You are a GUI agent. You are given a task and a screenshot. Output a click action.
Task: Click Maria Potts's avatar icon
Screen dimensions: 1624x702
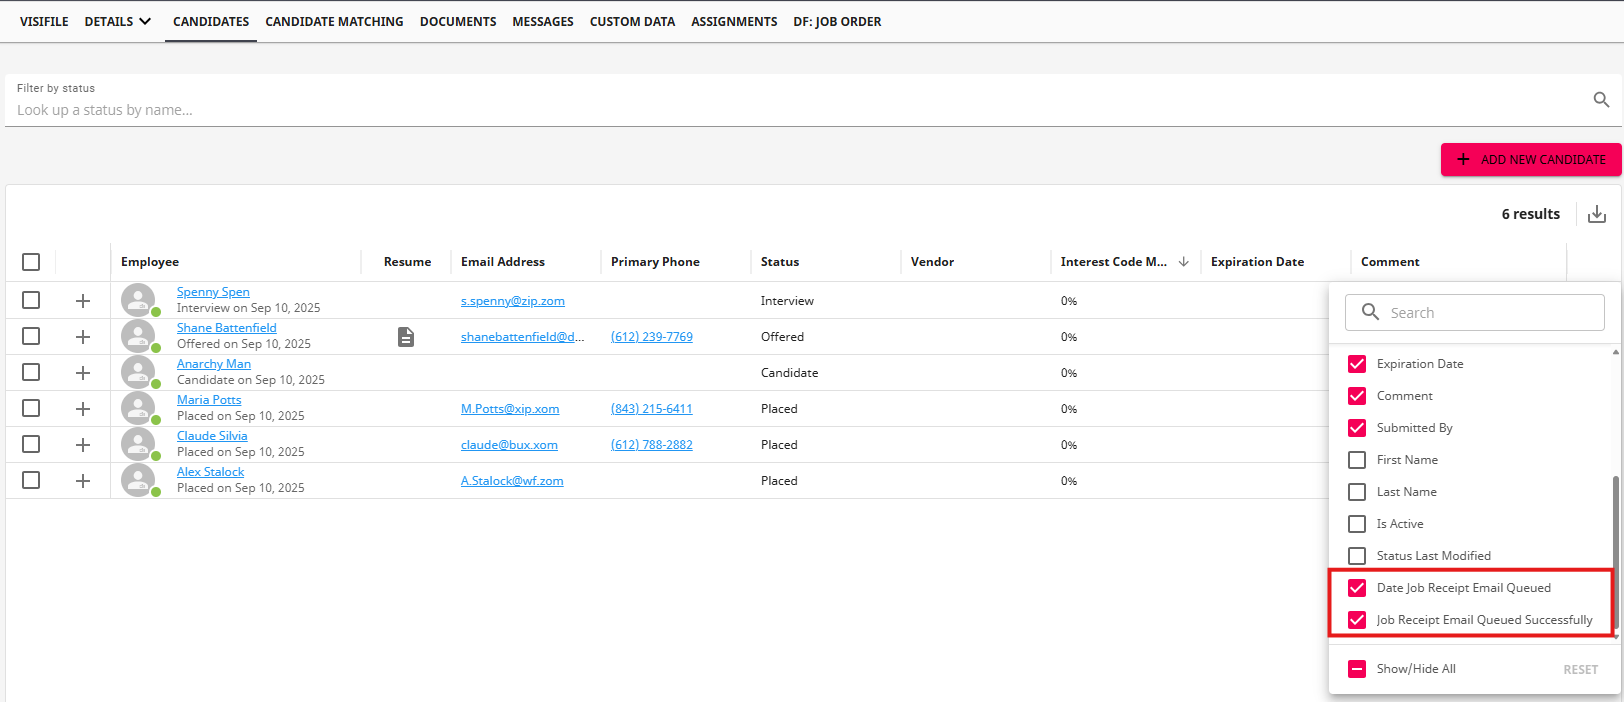point(138,408)
